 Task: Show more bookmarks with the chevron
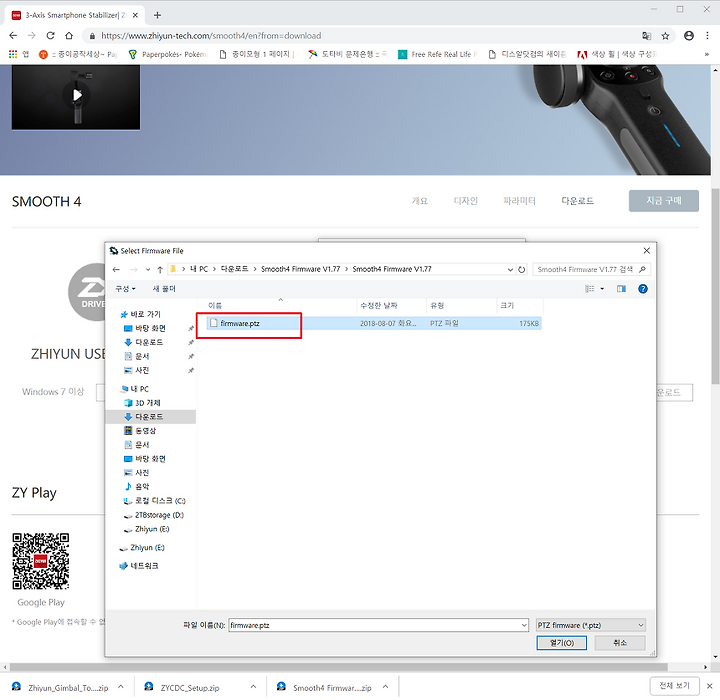tap(707, 54)
